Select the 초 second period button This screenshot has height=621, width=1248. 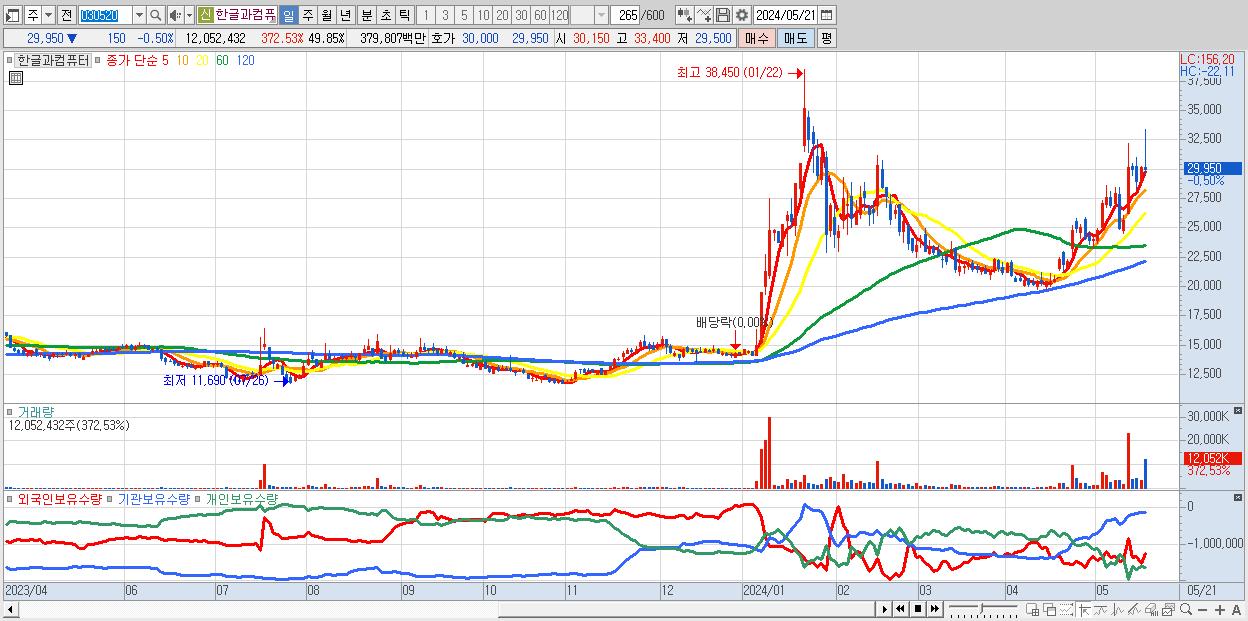point(385,15)
